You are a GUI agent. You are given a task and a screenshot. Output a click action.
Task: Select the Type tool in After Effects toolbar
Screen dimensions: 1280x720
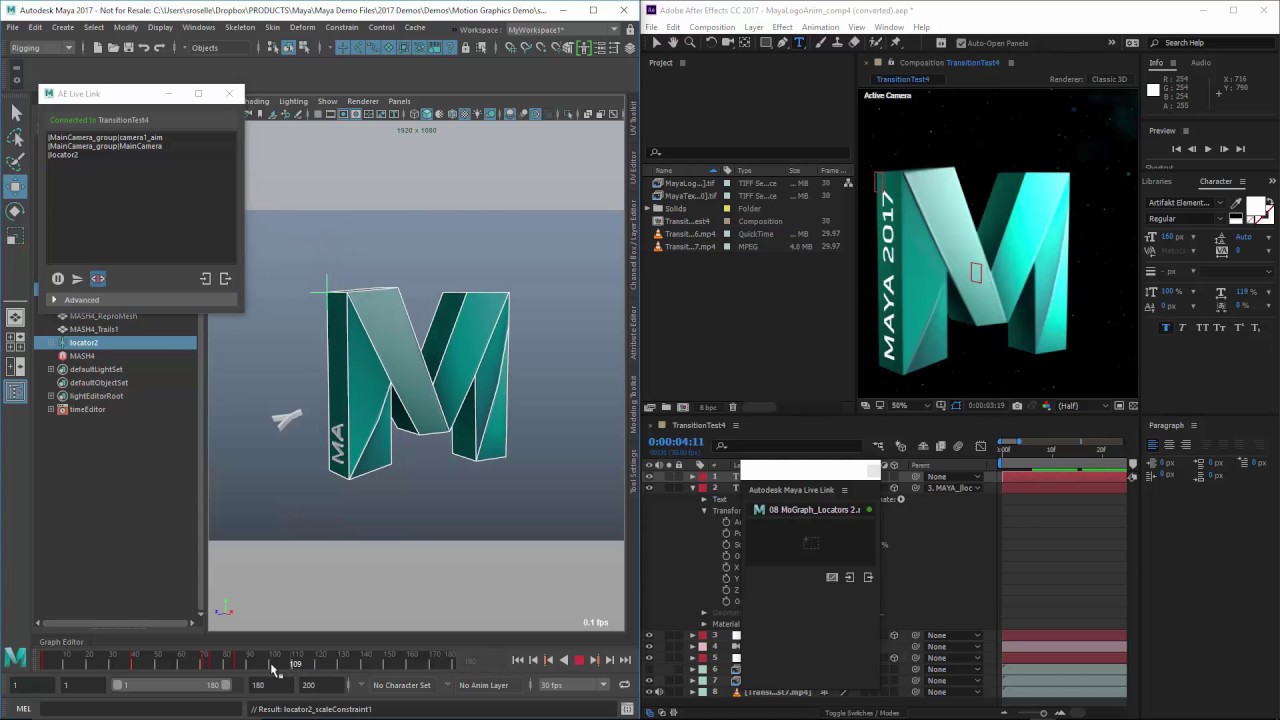point(799,43)
